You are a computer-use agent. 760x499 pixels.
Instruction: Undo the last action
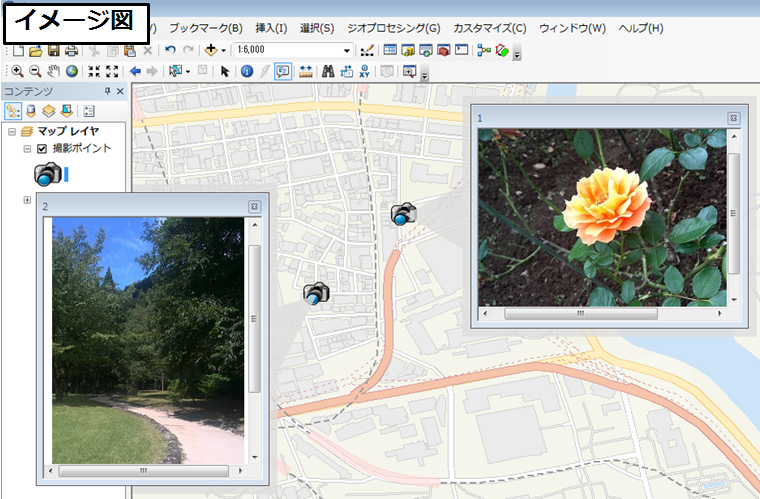click(x=170, y=50)
